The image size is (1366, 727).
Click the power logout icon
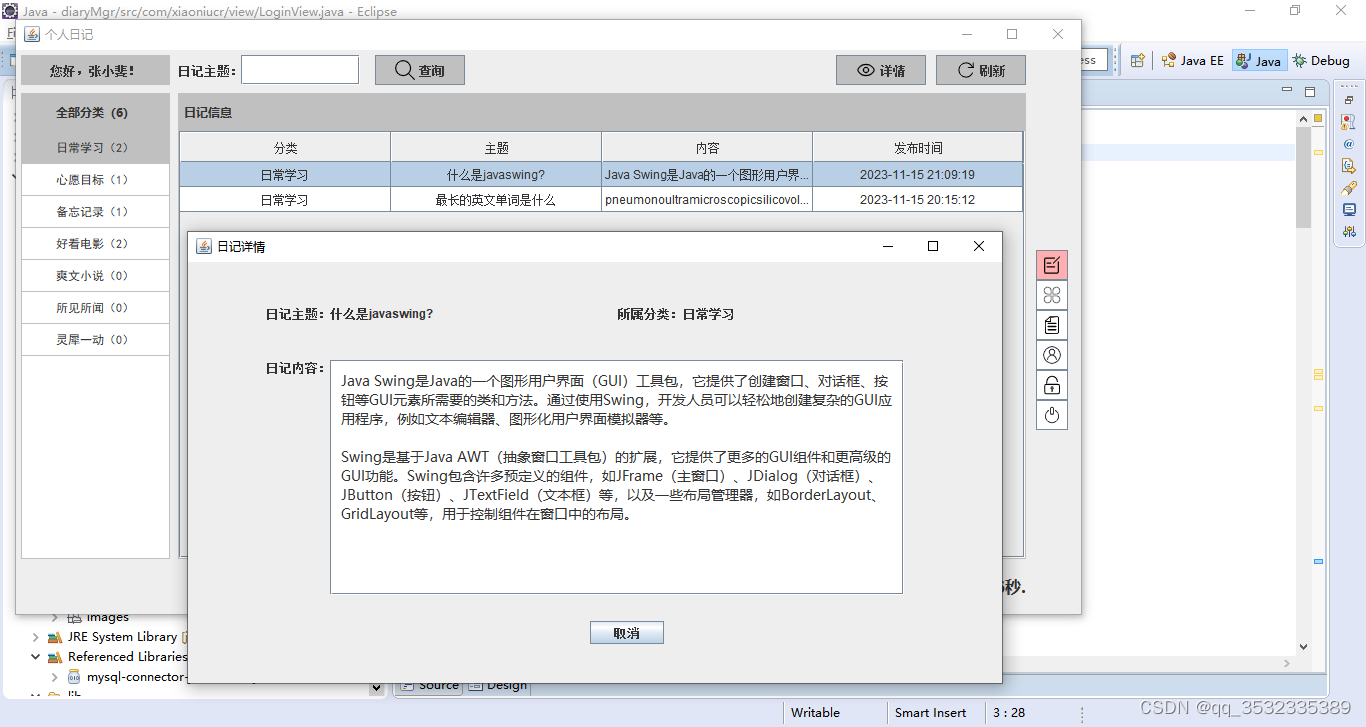[x=1051, y=415]
